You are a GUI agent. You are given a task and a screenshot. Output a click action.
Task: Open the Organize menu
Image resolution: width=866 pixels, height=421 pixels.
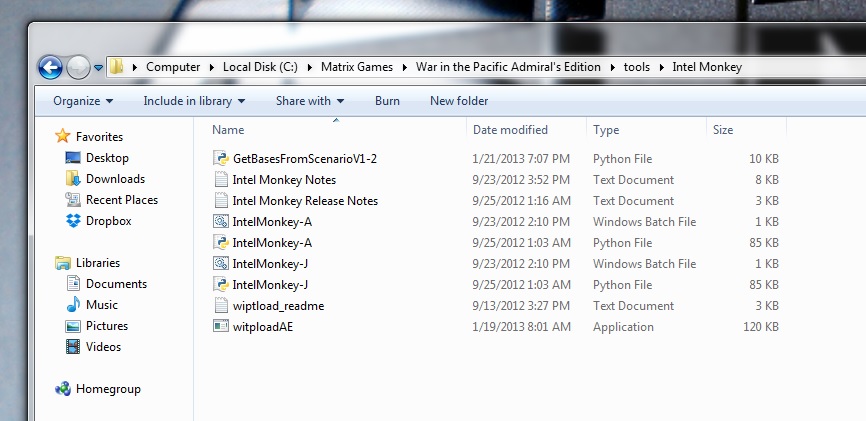(83, 101)
